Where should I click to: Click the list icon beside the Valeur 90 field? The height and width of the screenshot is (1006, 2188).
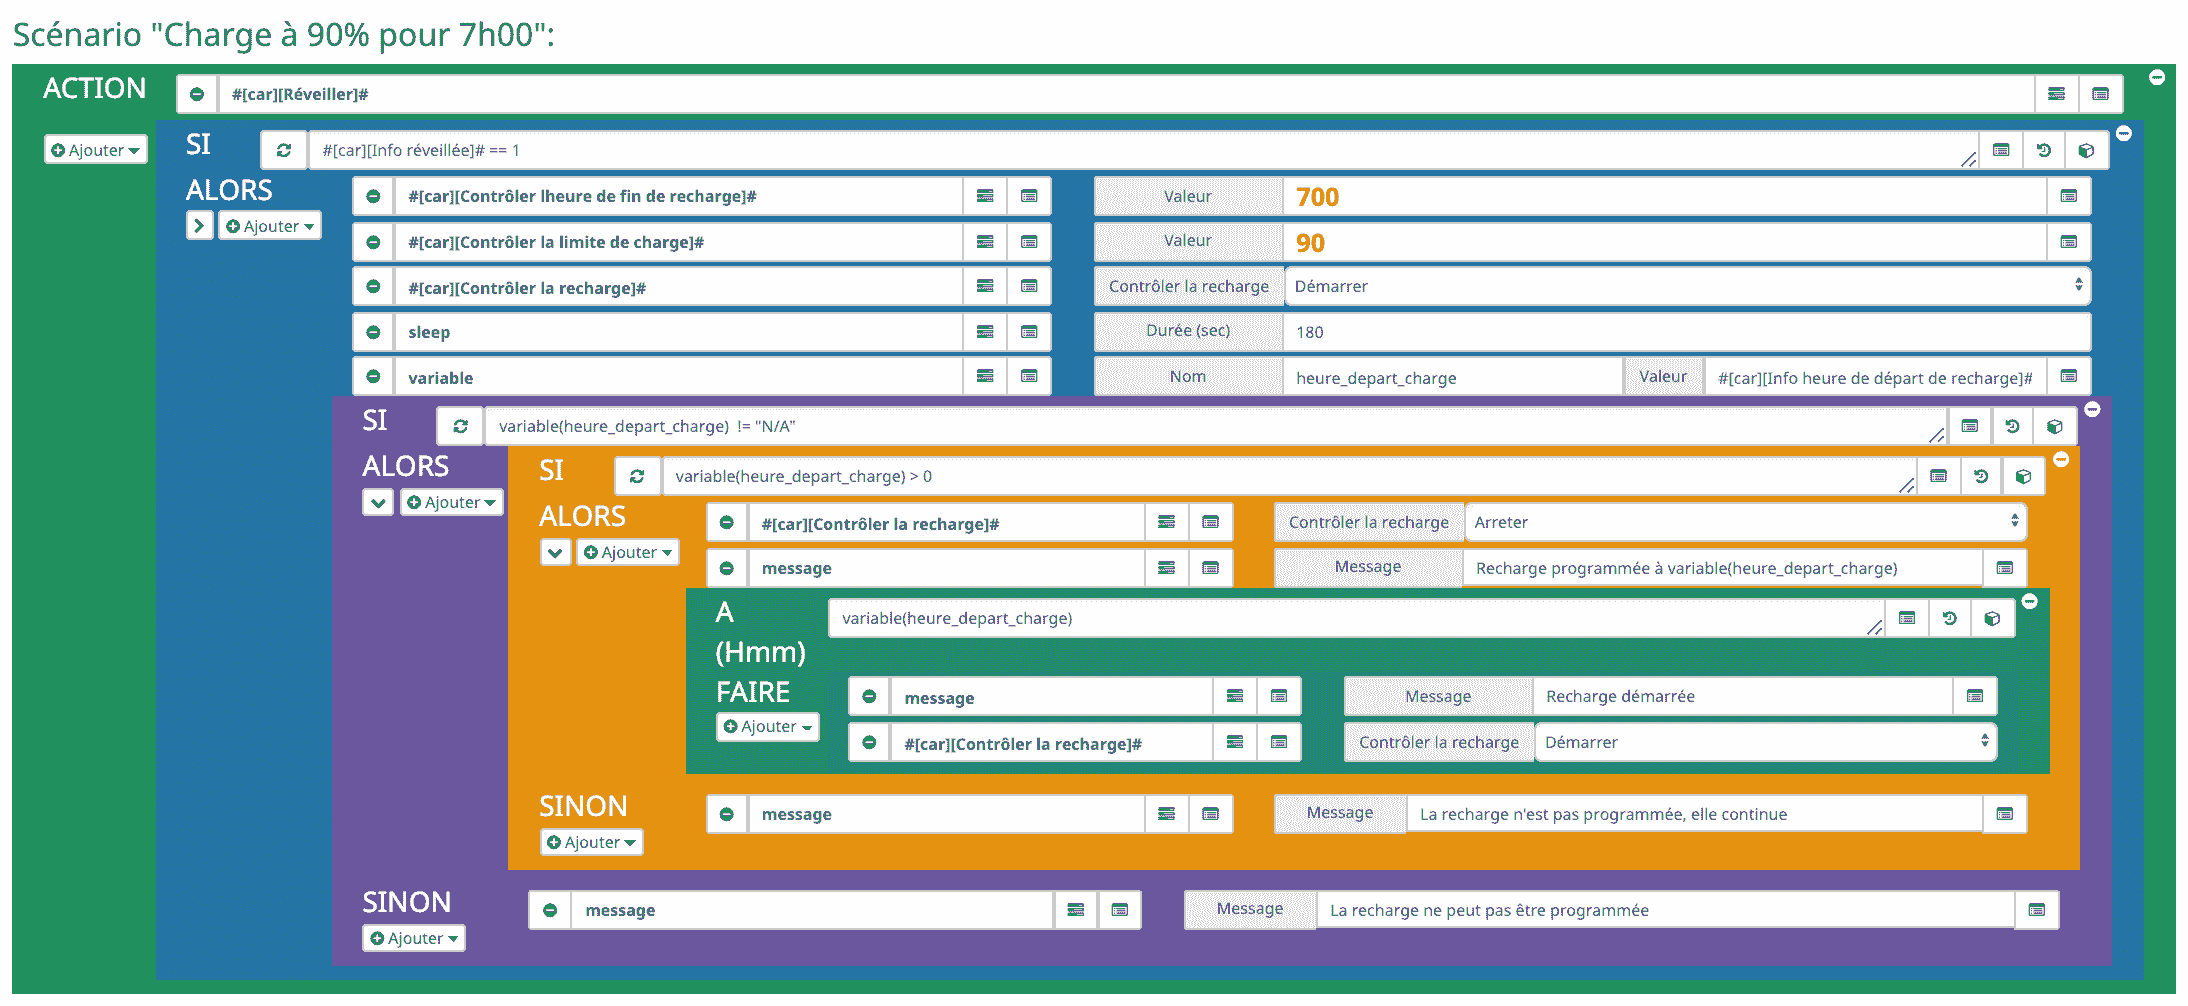click(2069, 242)
